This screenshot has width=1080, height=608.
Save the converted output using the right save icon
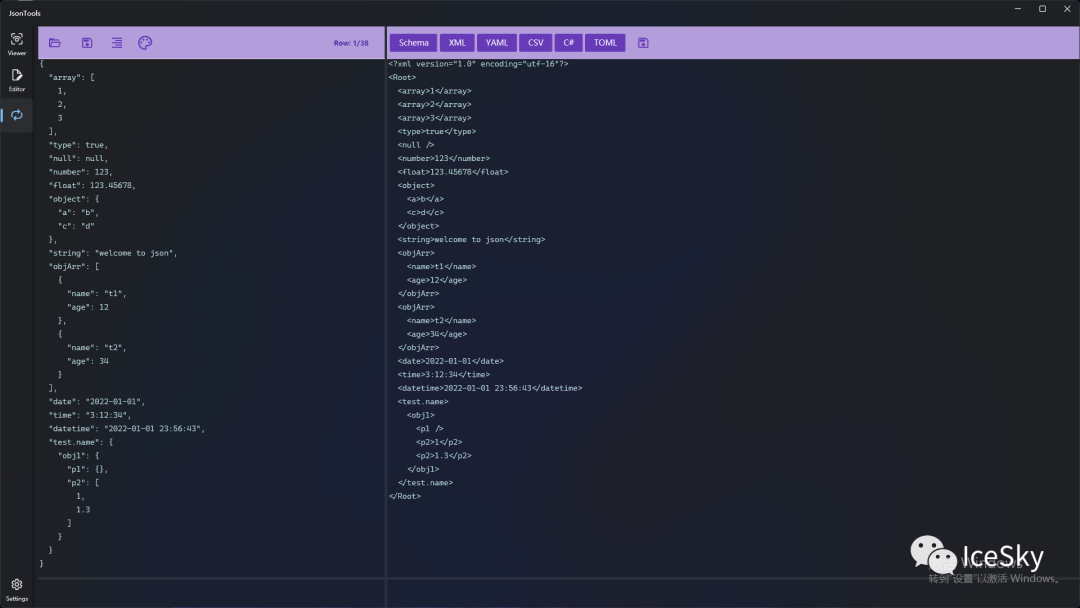643,43
